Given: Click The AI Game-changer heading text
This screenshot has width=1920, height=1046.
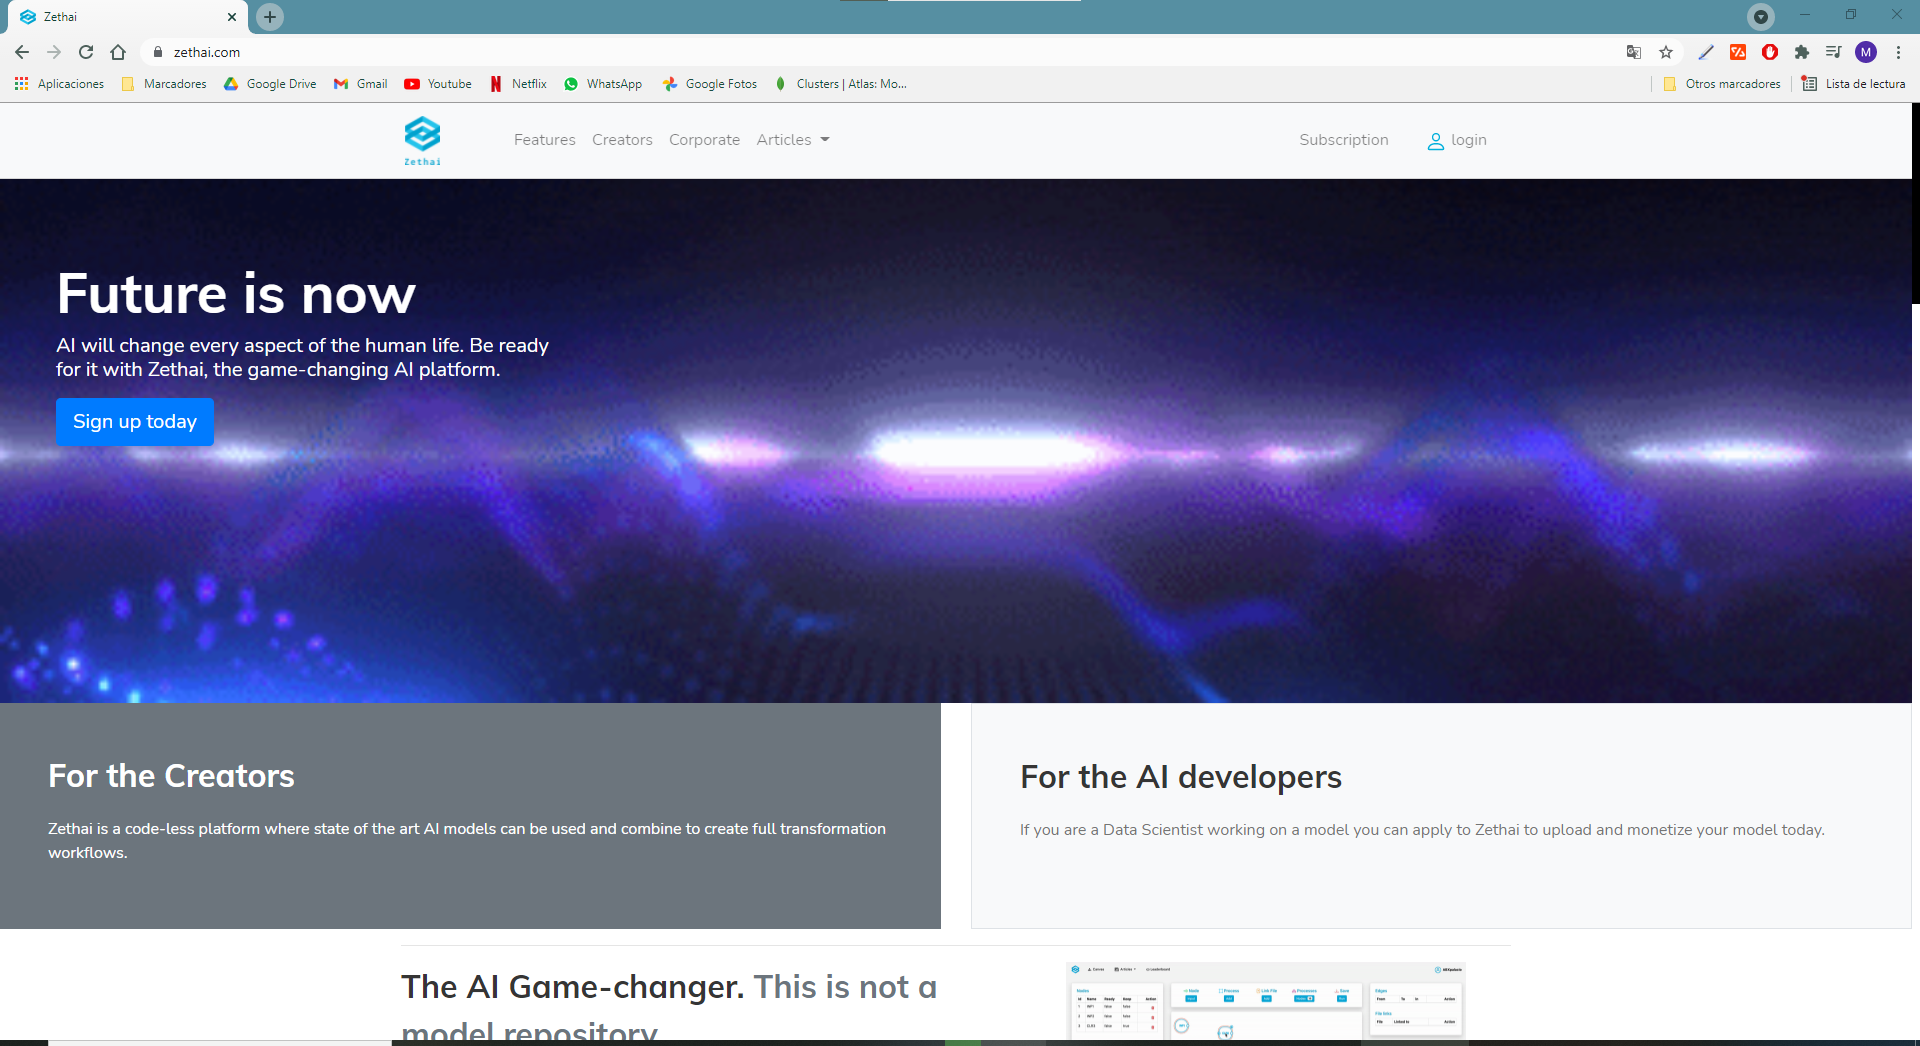Looking at the screenshot, I should pyautogui.click(x=573, y=987).
